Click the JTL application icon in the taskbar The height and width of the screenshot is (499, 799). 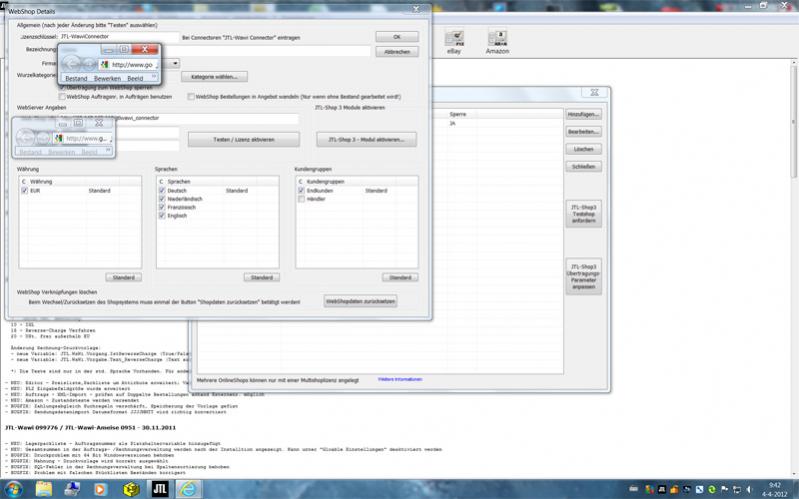pyautogui.click(x=158, y=487)
